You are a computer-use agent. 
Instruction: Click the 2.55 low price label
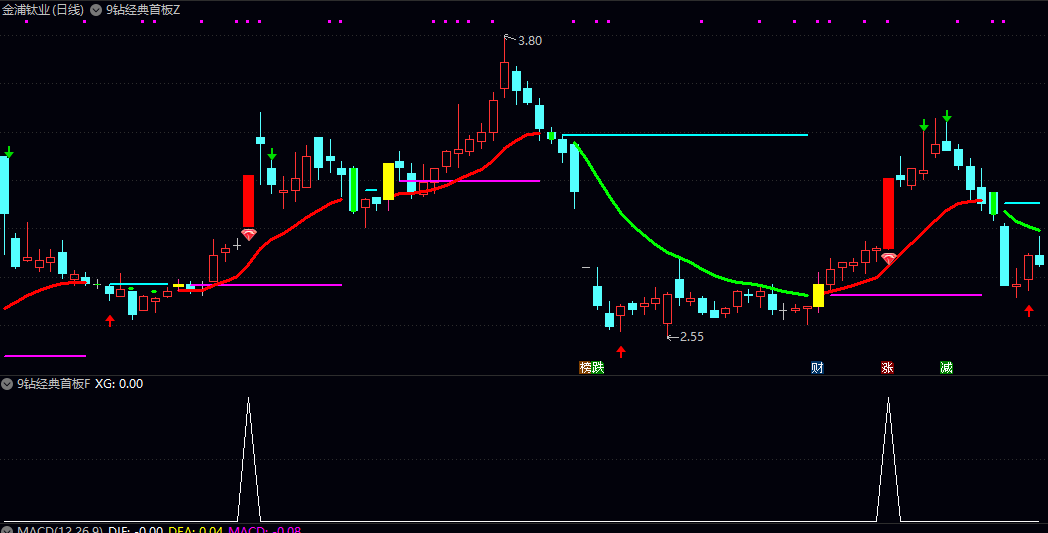coord(691,336)
